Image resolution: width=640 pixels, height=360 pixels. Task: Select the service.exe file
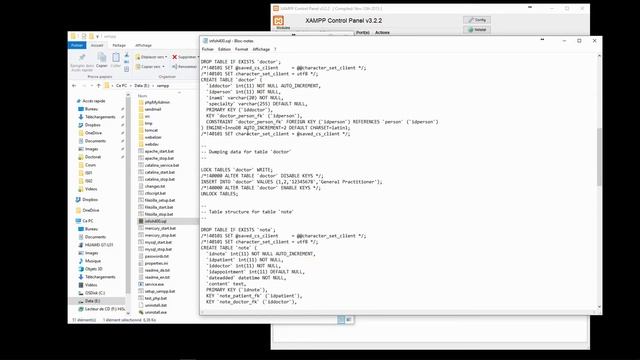coord(154,284)
